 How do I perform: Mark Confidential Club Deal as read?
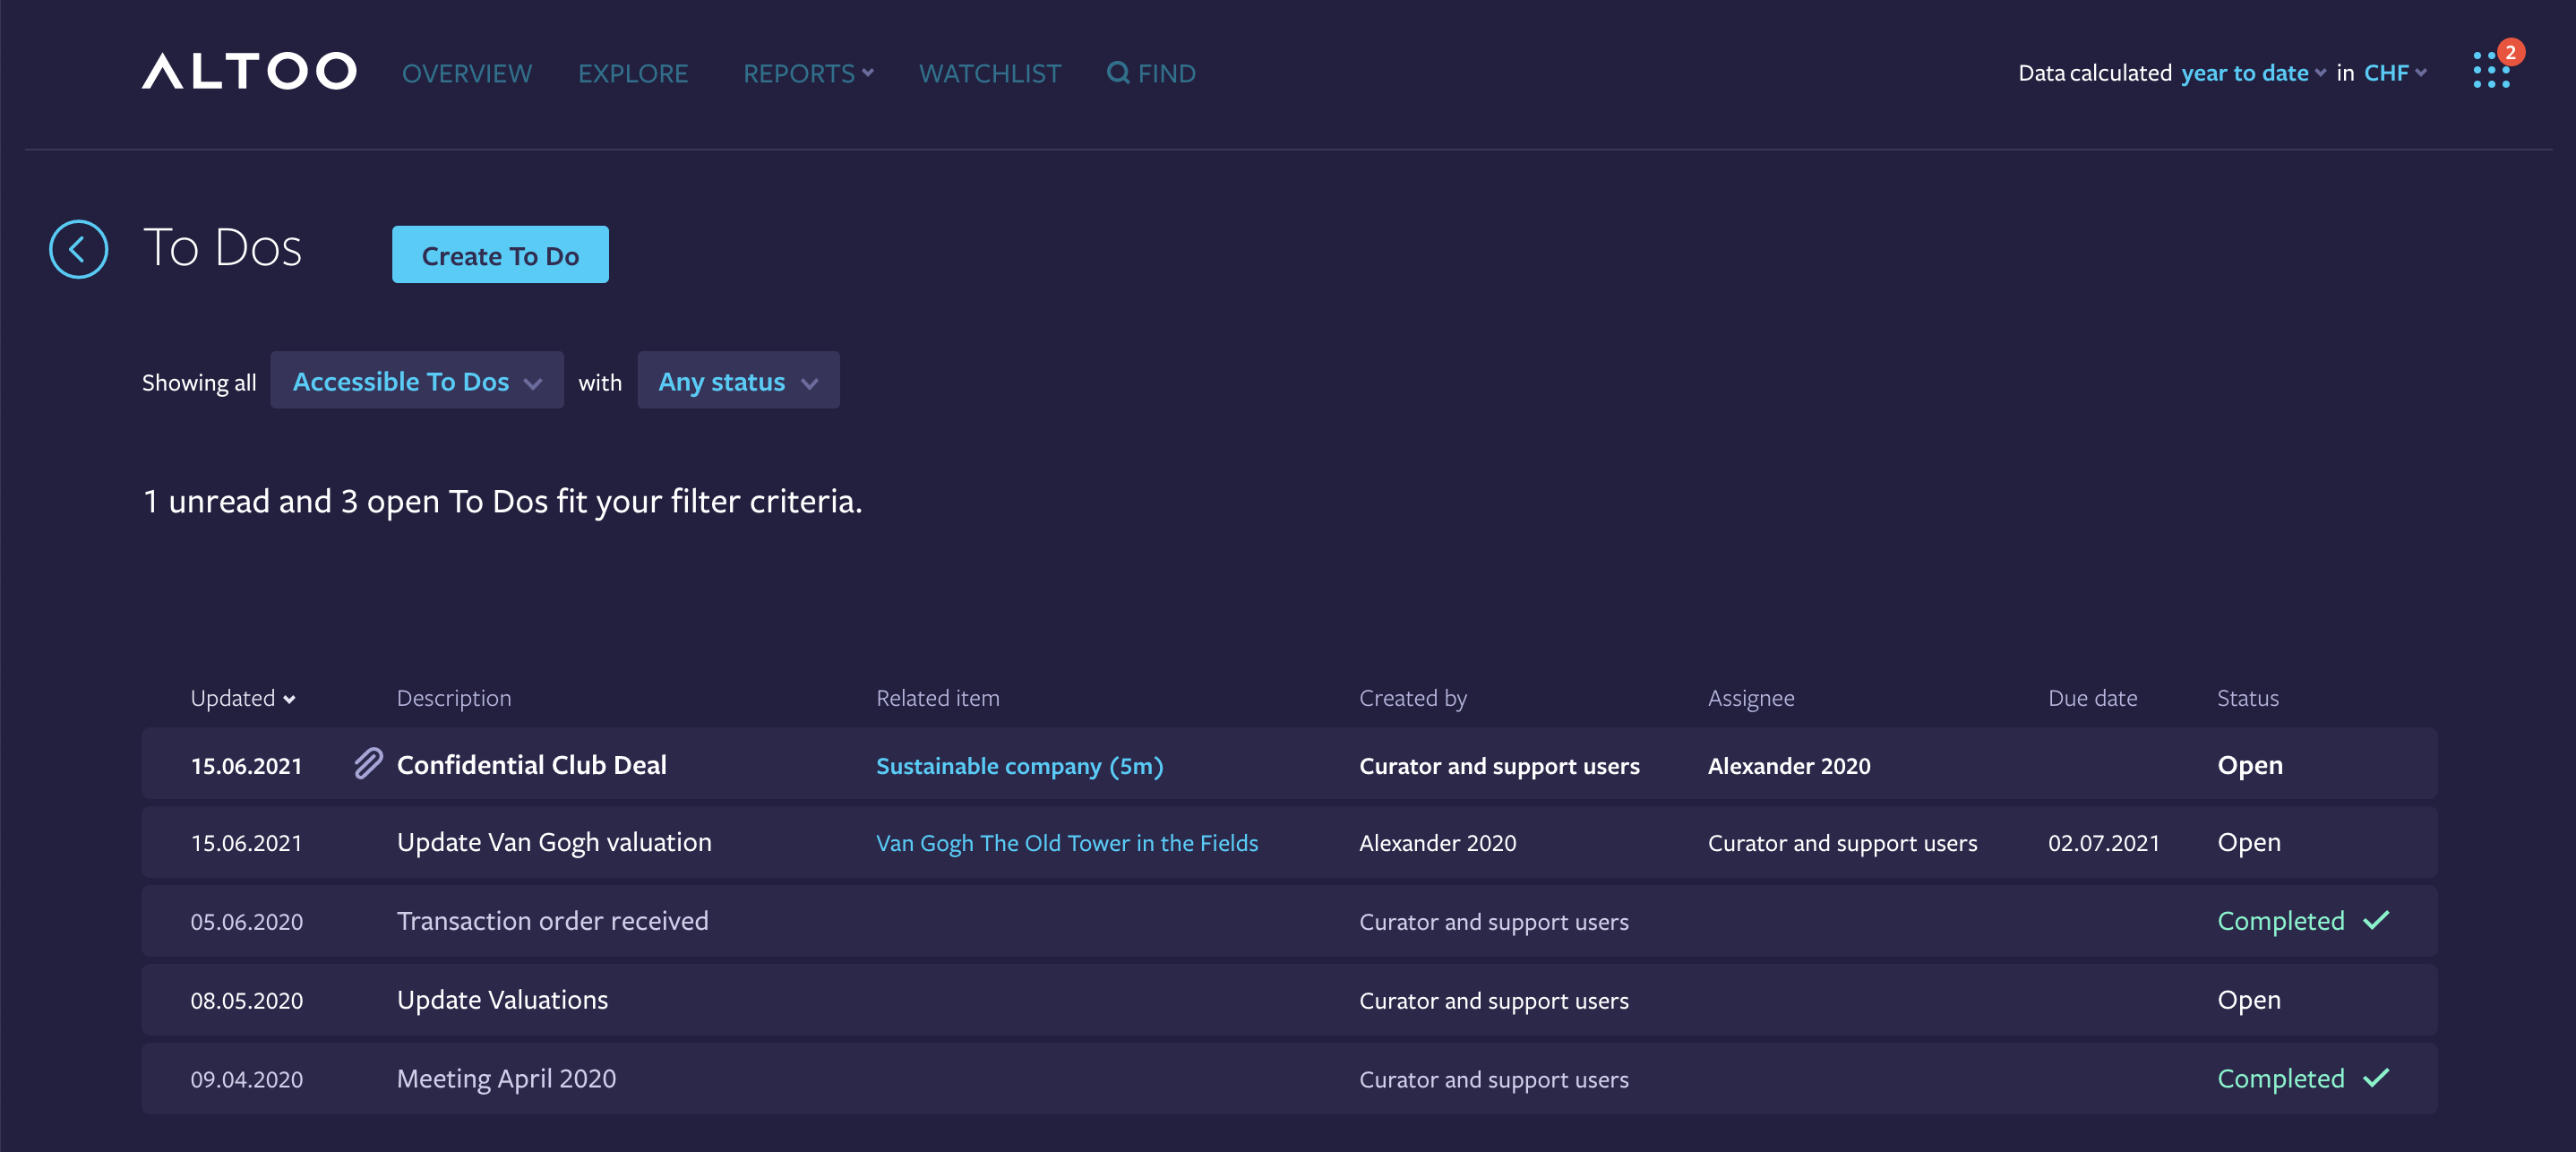click(532, 765)
